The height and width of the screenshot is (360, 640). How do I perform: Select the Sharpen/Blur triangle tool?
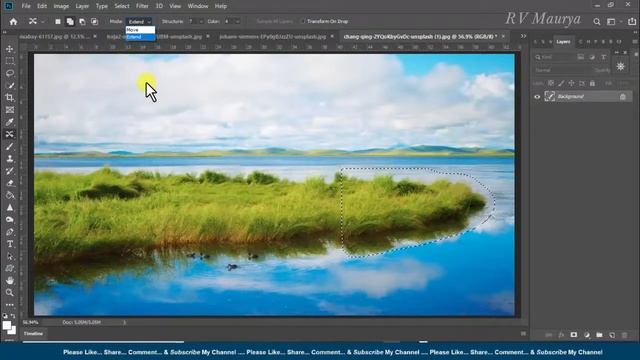9,207
